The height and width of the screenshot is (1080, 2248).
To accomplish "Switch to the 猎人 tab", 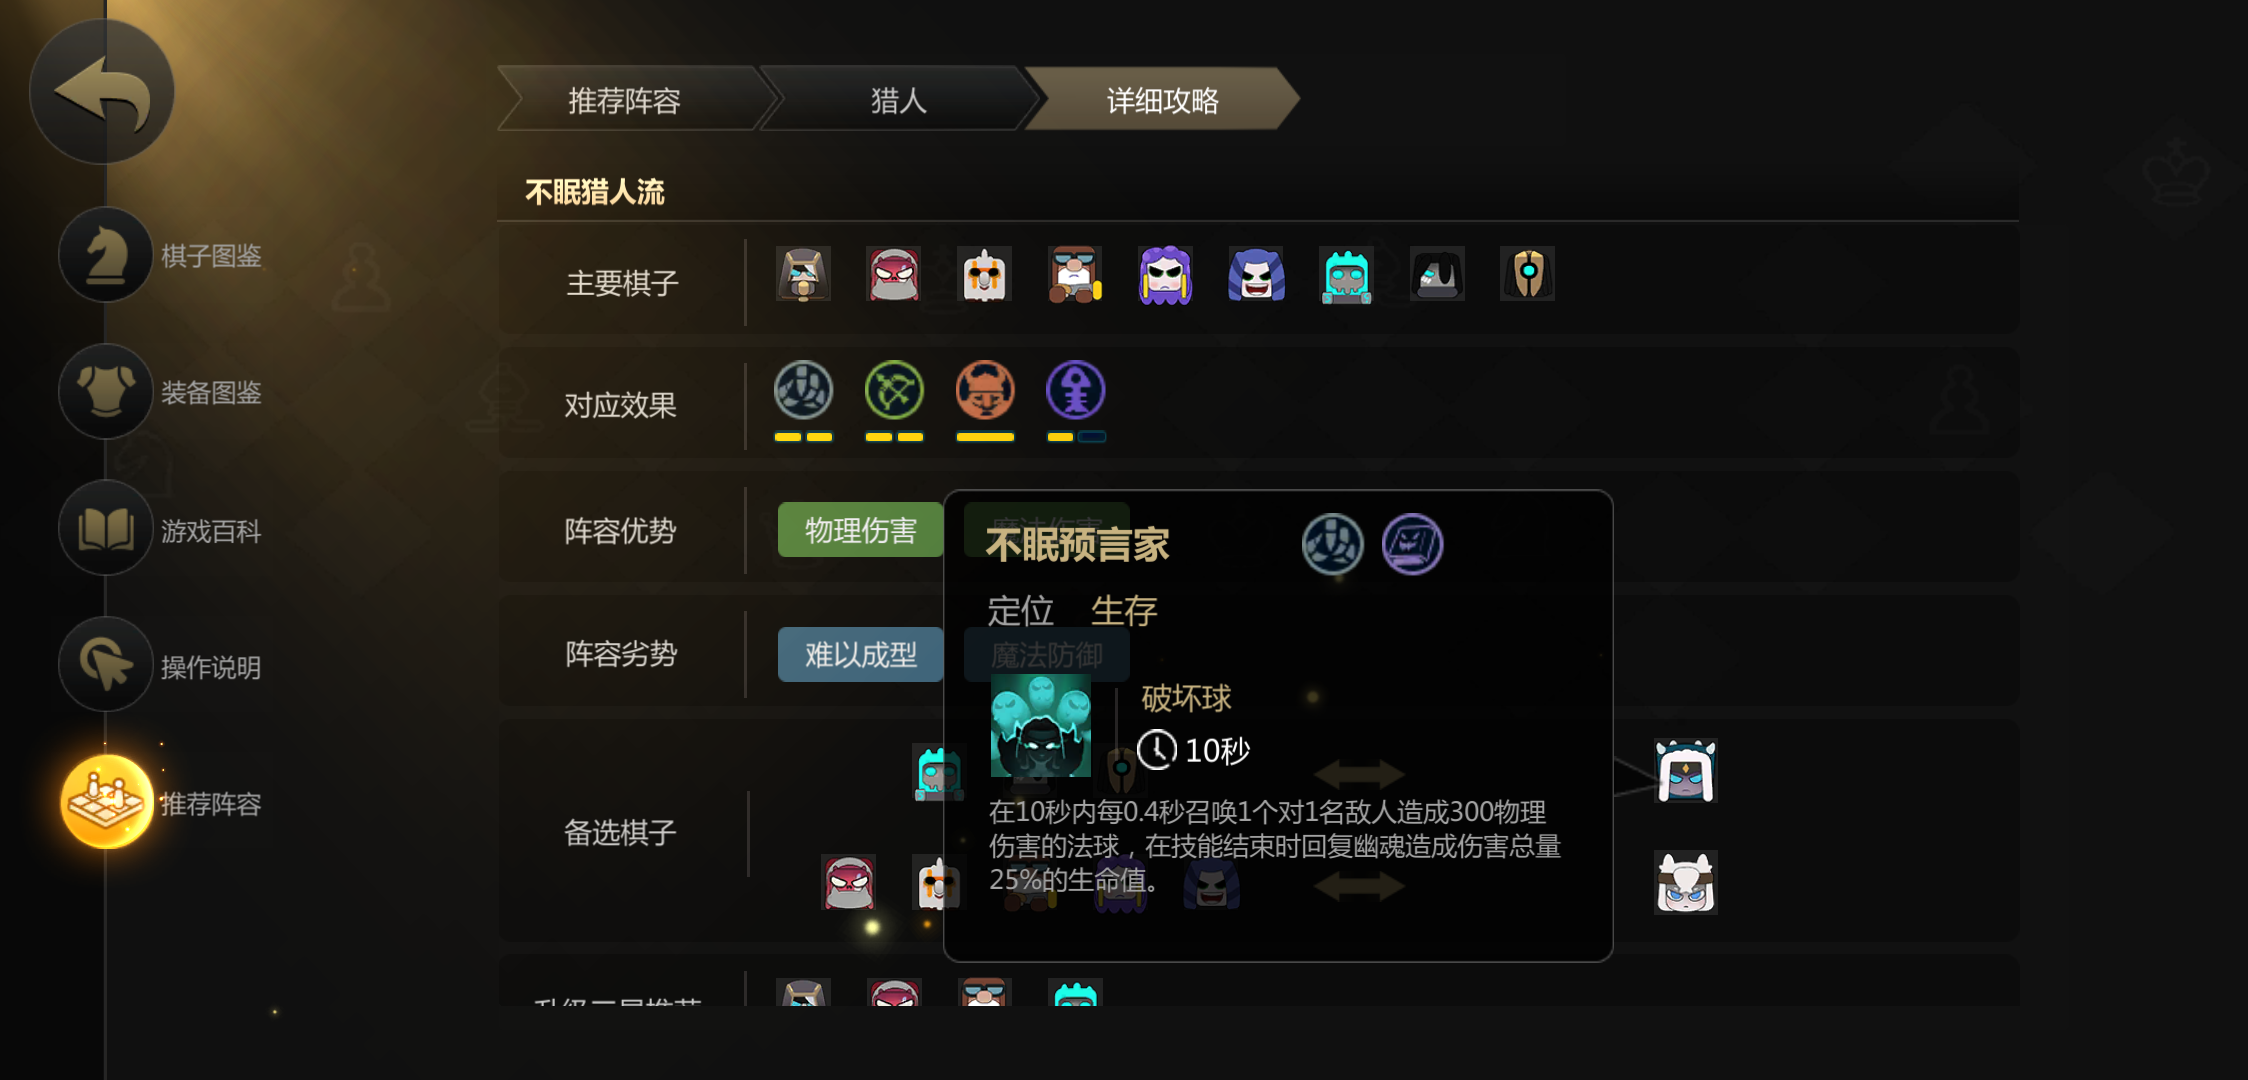I will click(x=899, y=100).
